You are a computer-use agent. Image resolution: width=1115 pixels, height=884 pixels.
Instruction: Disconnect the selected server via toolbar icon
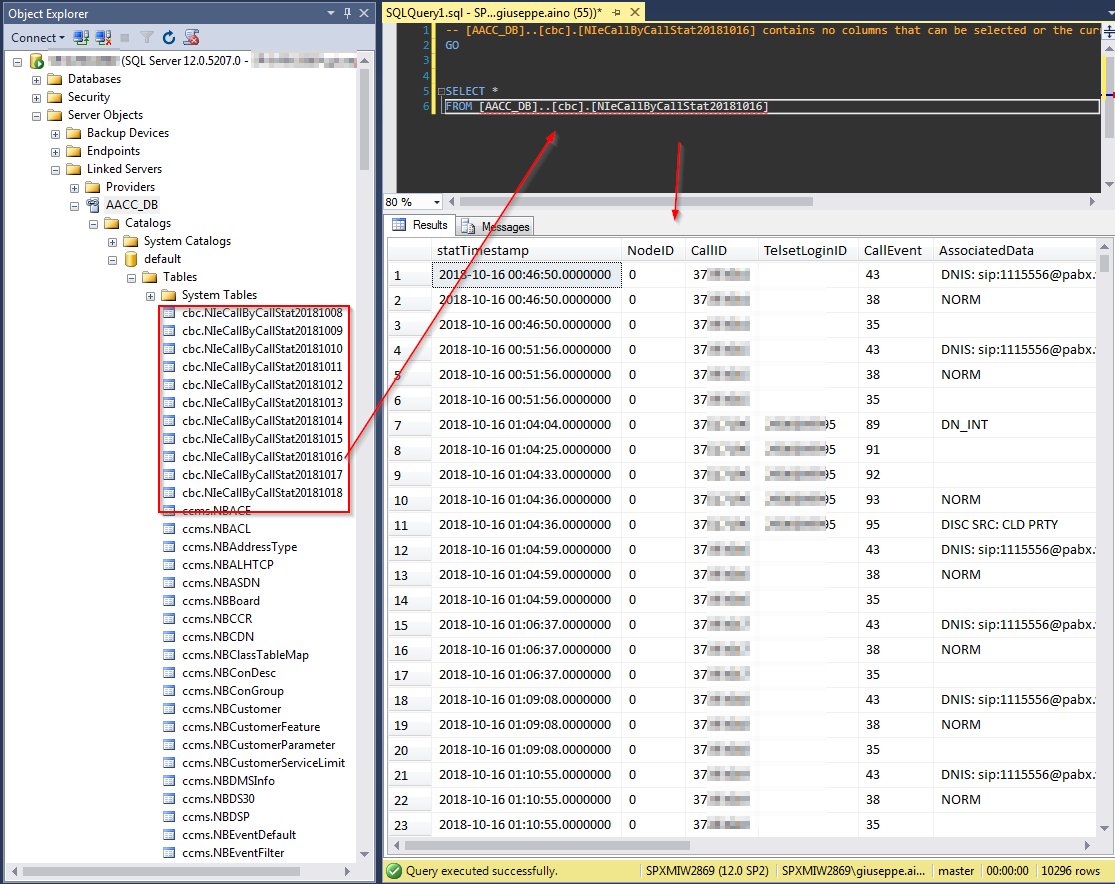pyautogui.click(x=102, y=36)
